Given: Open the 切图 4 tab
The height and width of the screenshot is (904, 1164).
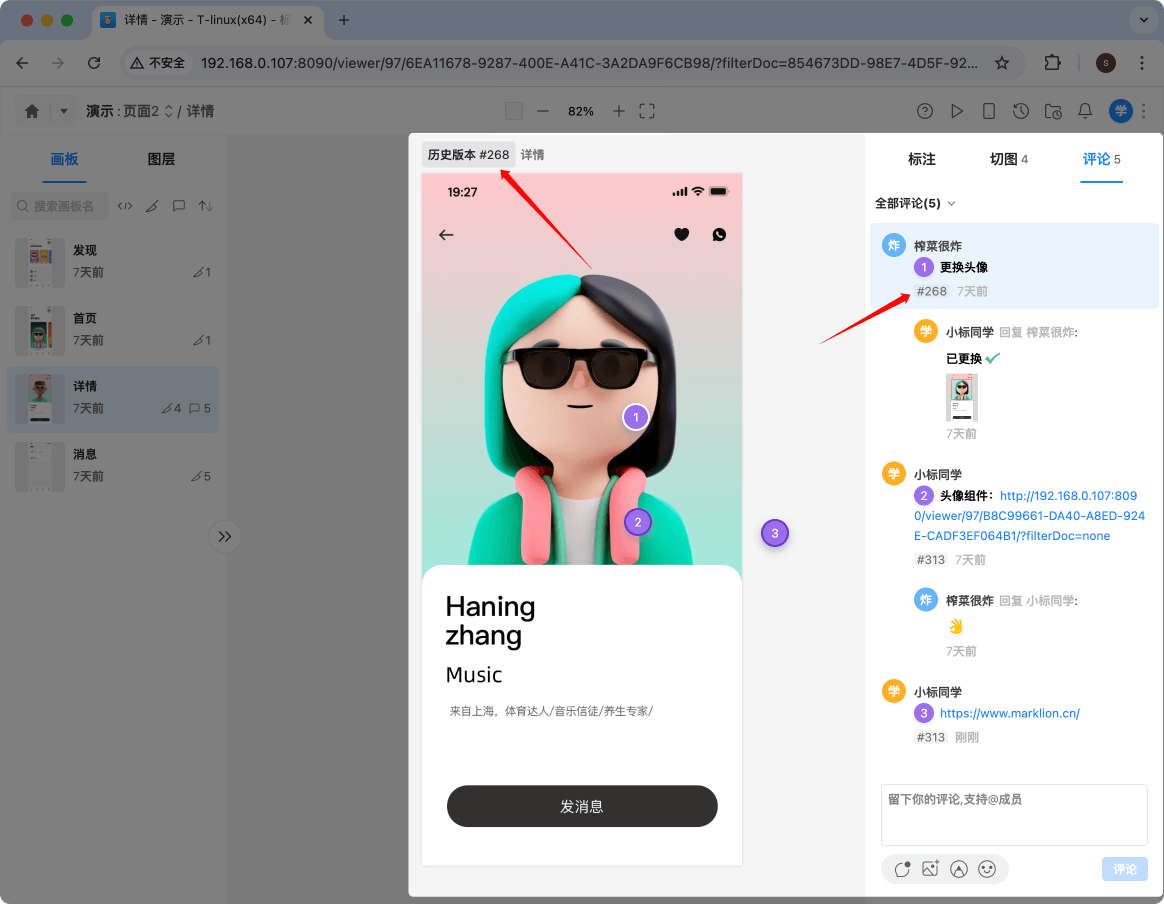Looking at the screenshot, I should pyautogui.click(x=1009, y=159).
